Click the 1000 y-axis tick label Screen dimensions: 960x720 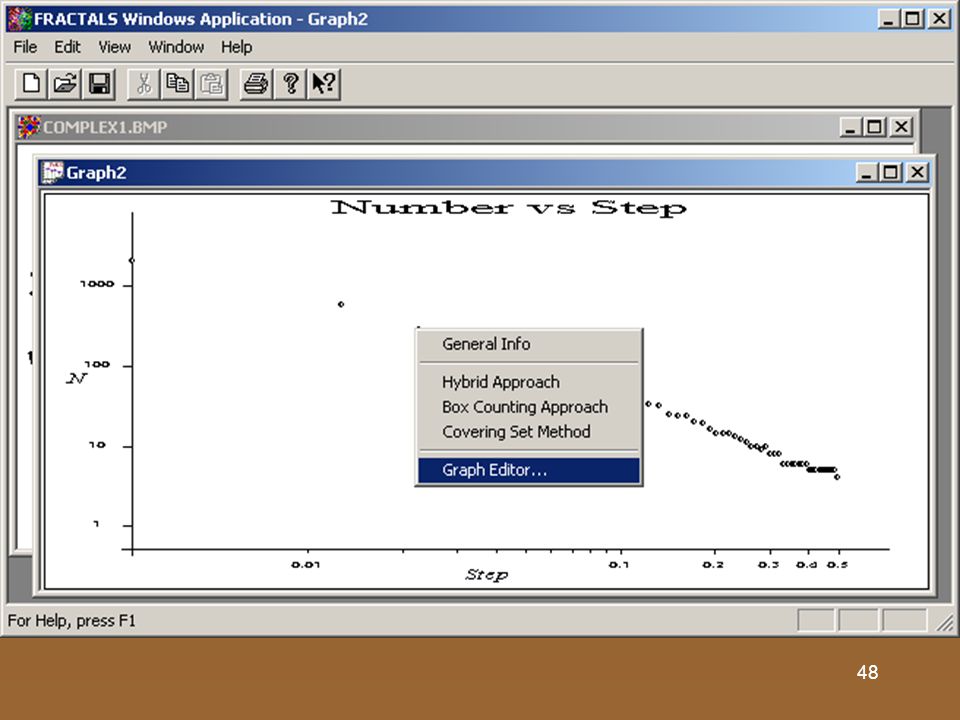(97, 284)
